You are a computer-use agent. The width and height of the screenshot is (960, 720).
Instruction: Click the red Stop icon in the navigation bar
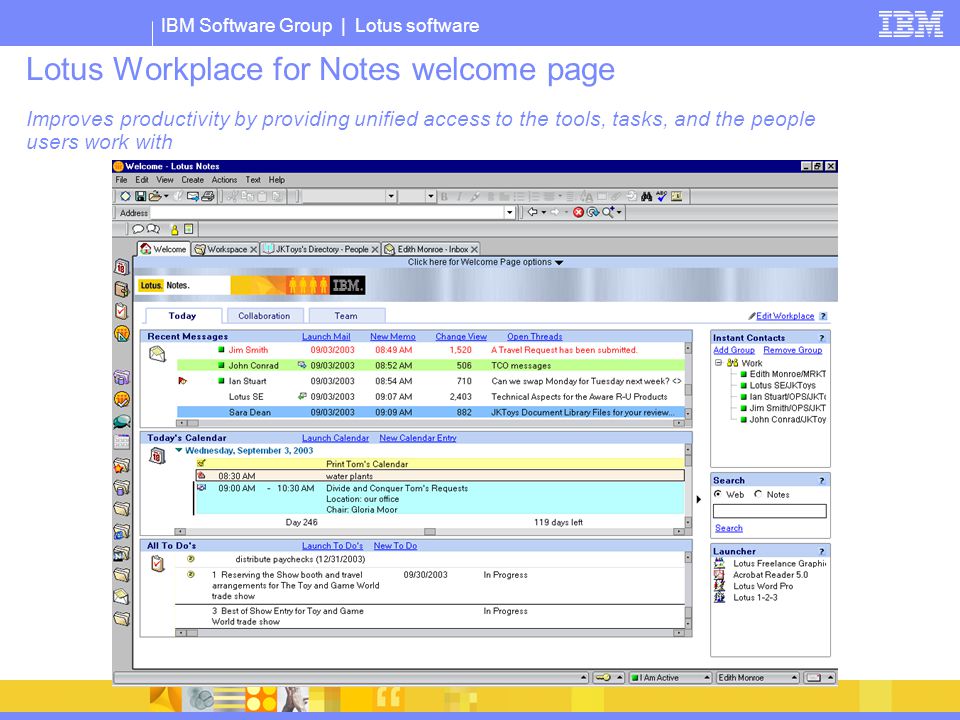tap(578, 212)
